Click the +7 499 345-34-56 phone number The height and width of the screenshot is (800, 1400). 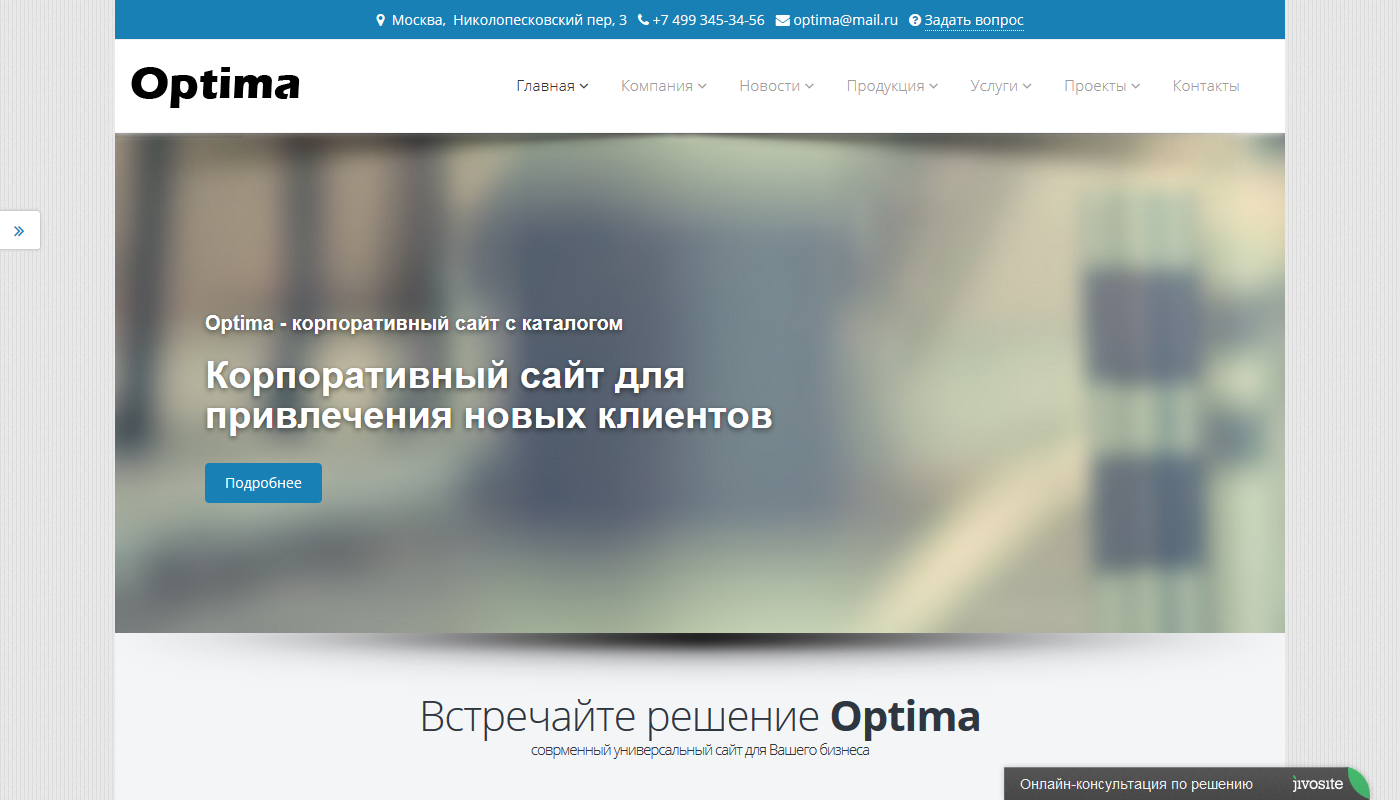point(708,20)
